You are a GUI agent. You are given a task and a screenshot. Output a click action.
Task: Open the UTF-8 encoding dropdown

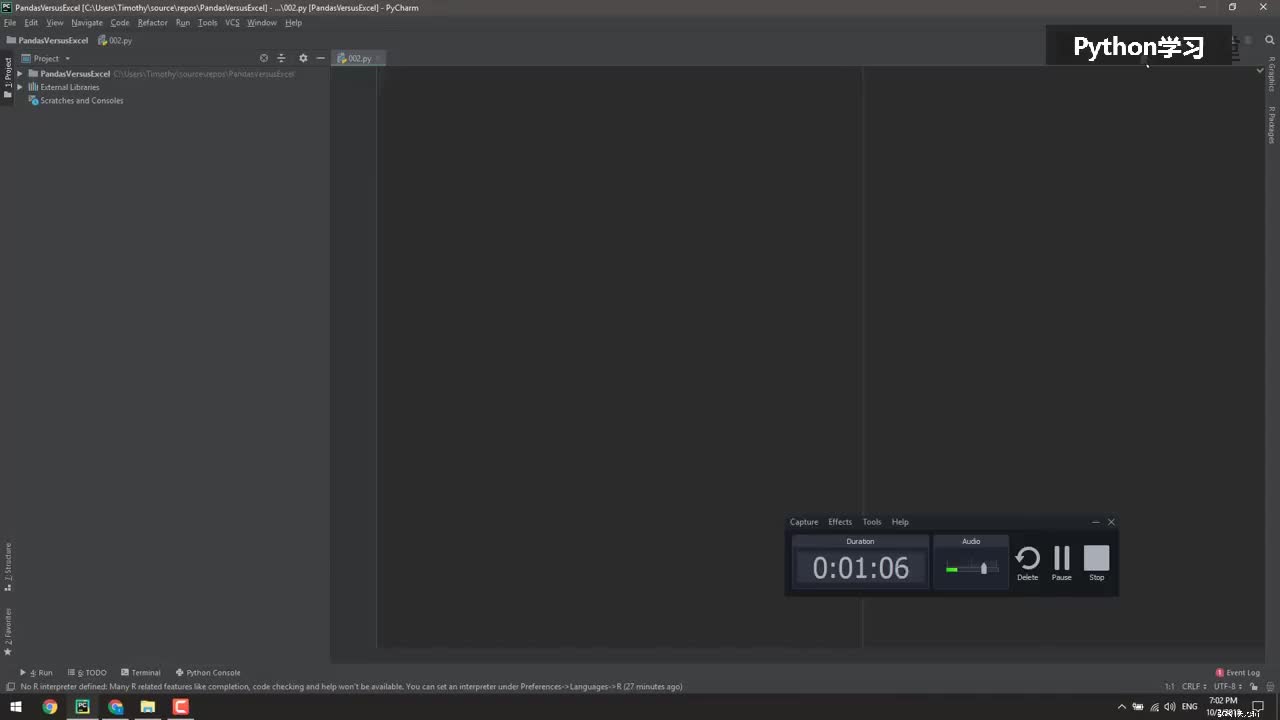1227,687
